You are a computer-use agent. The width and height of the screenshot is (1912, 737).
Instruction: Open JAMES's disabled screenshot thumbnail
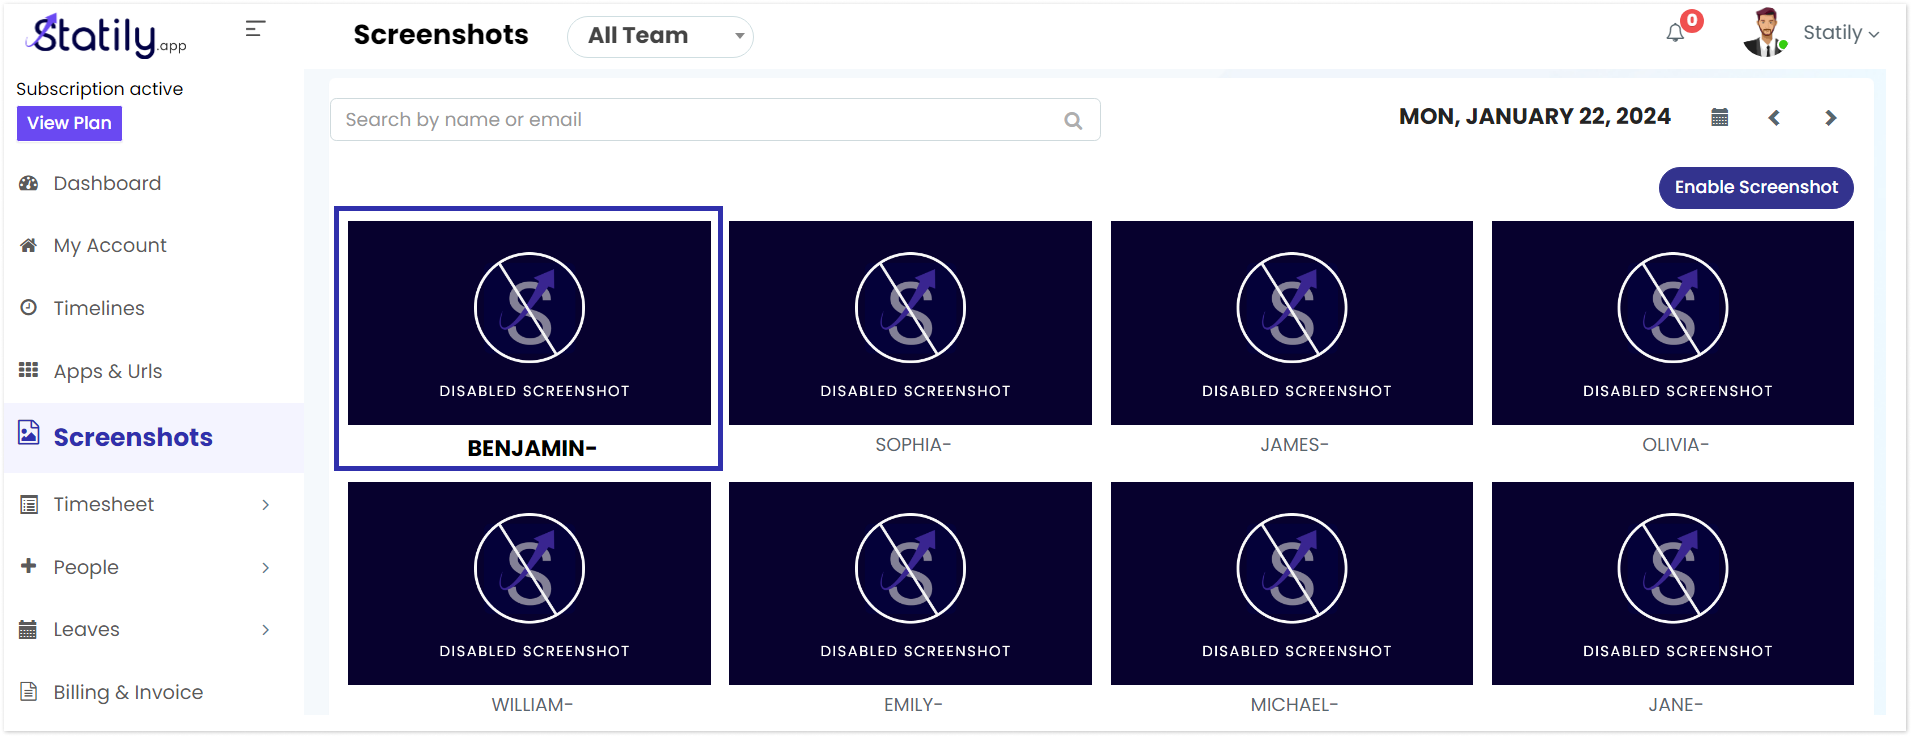(x=1292, y=323)
